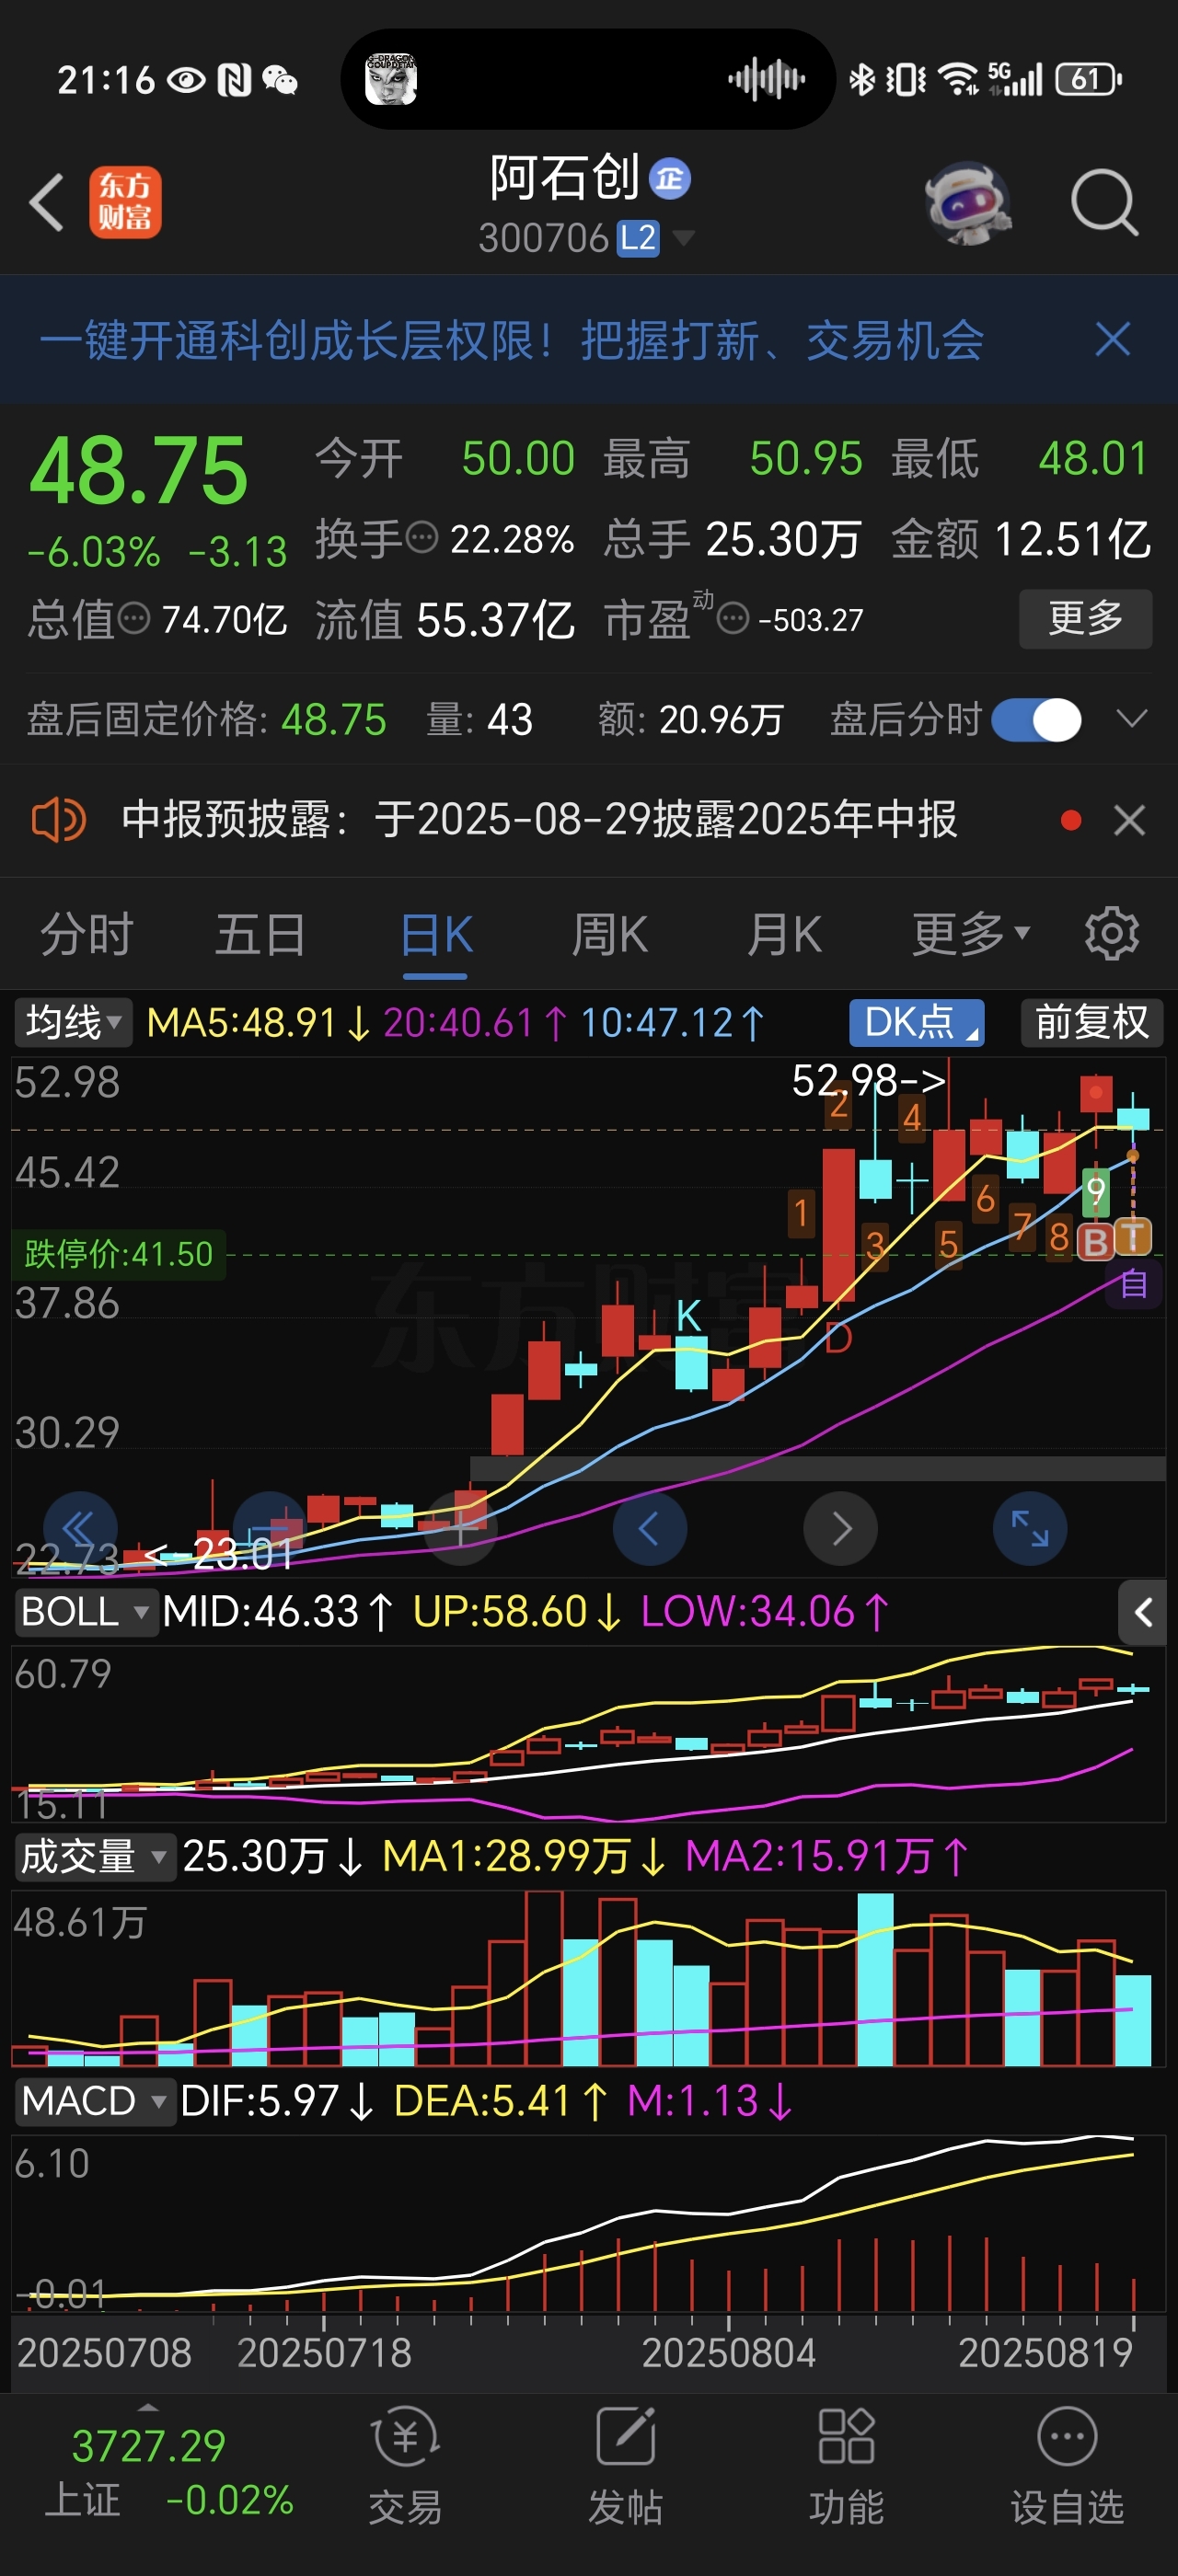Viewport: 1178px width, 2576px height.
Task: Tap the WeChat status bar icon
Action: click(280, 79)
